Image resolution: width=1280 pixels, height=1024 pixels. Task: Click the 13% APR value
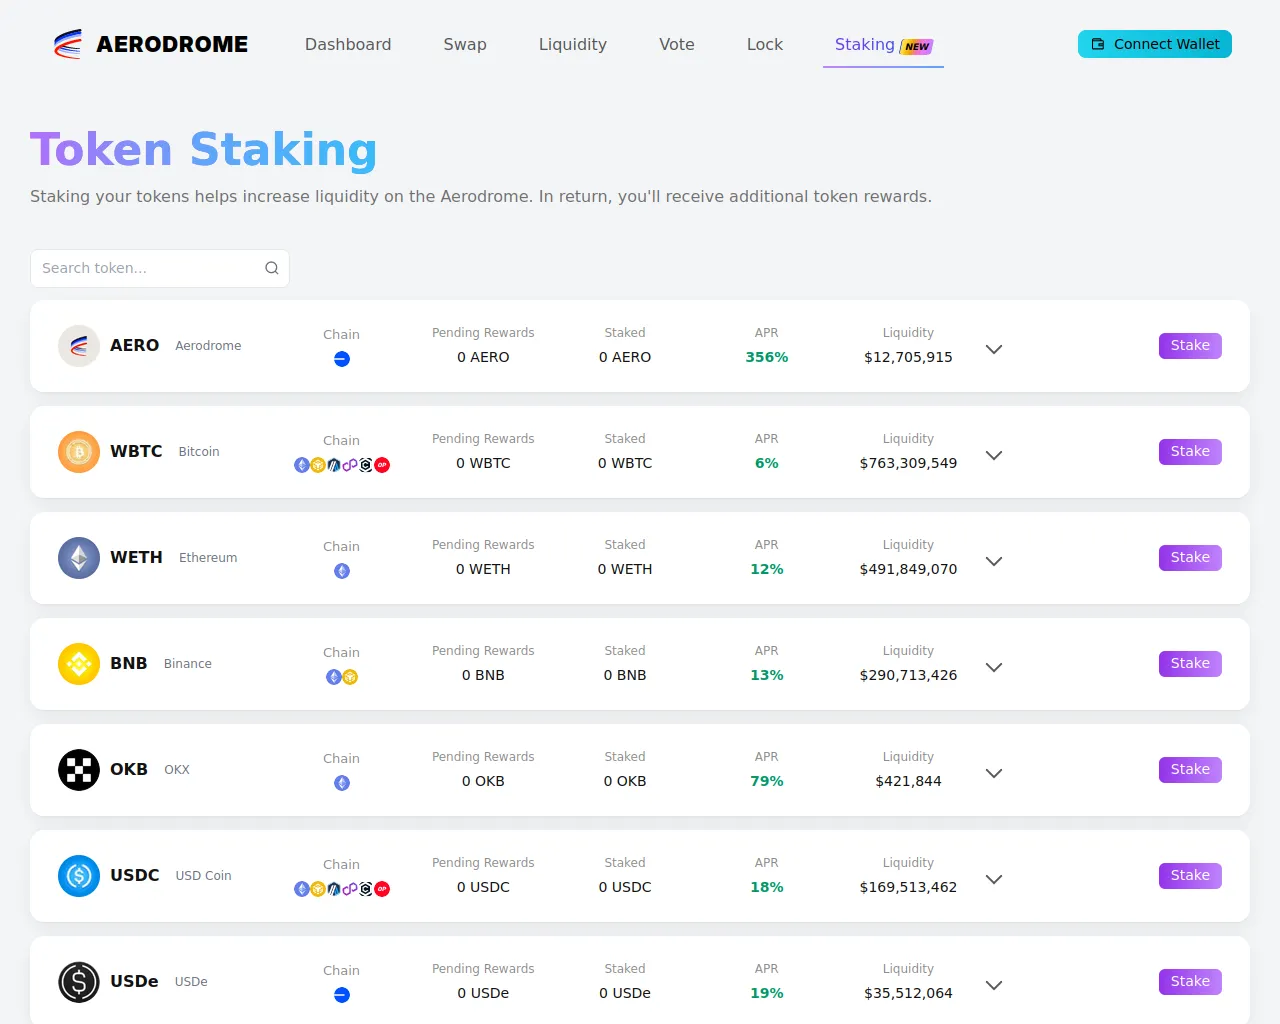(767, 675)
